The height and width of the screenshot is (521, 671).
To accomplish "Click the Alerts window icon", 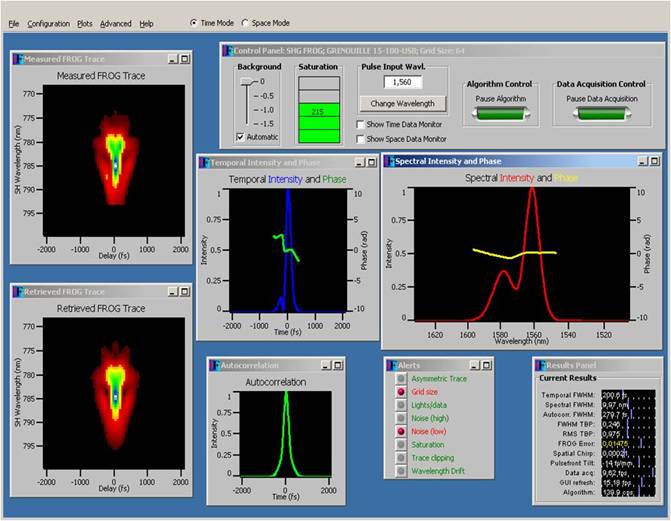I will pyautogui.click(x=392, y=365).
